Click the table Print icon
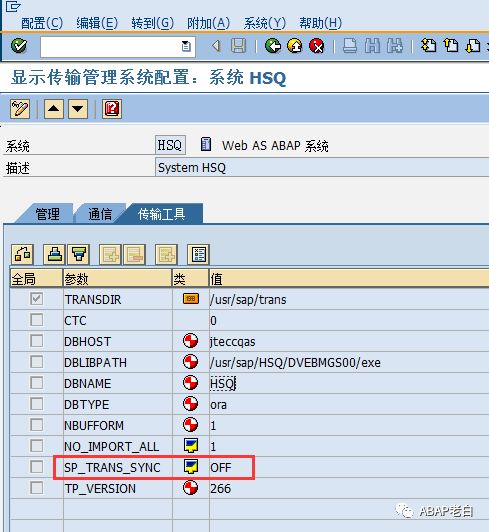Screen dimensions: 489x532 [x=55, y=254]
